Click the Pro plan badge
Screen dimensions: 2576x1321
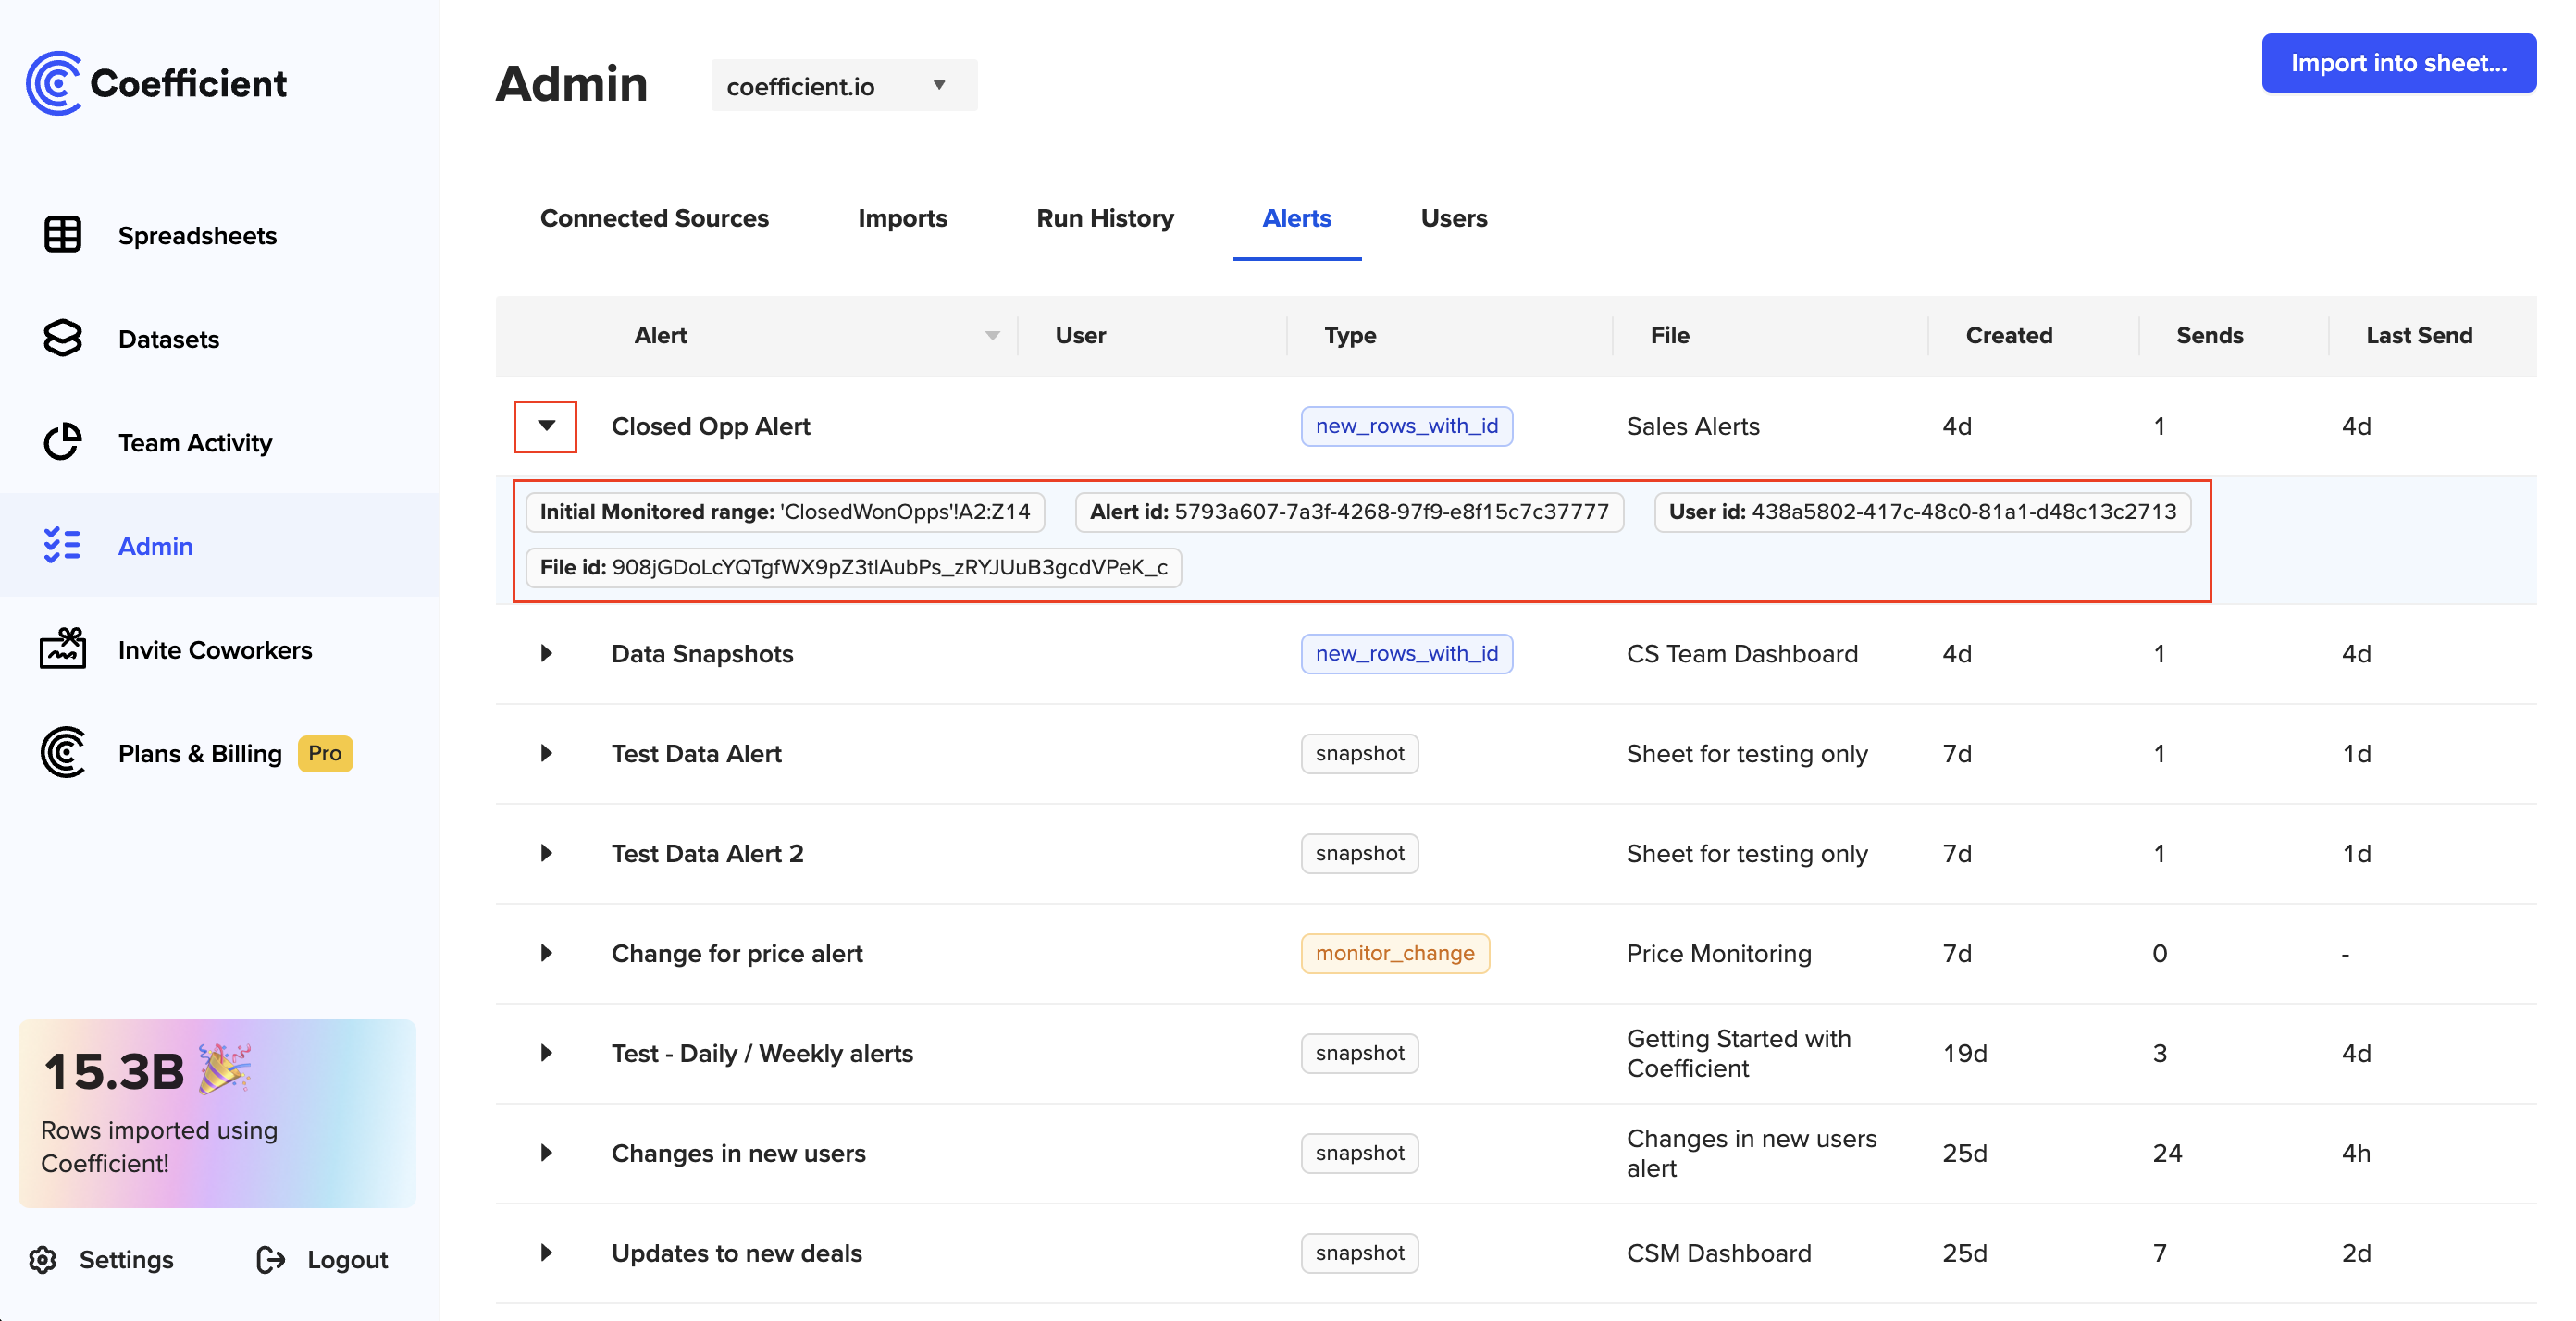(325, 754)
